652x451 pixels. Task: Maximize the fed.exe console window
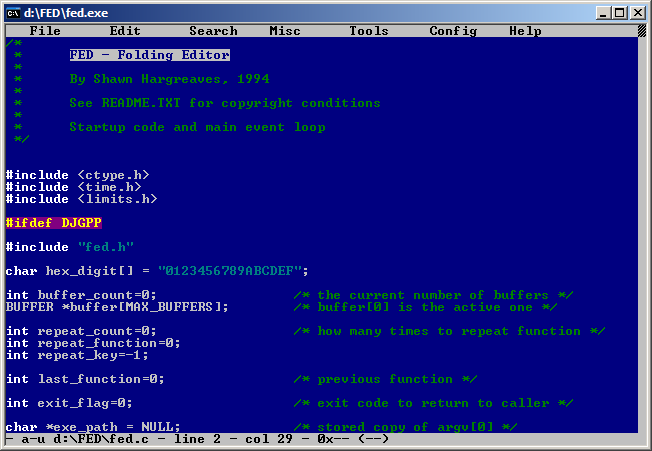pos(621,12)
